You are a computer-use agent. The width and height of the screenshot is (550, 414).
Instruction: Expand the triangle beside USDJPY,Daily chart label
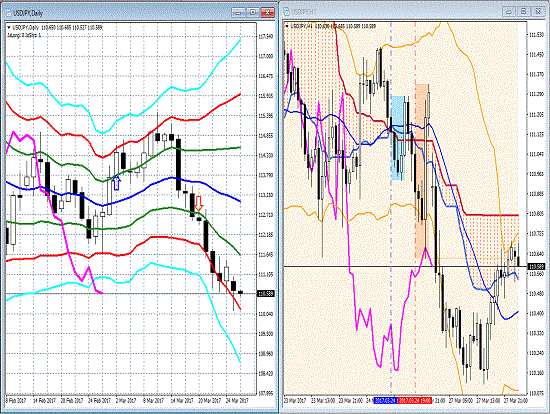(x=8, y=27)
